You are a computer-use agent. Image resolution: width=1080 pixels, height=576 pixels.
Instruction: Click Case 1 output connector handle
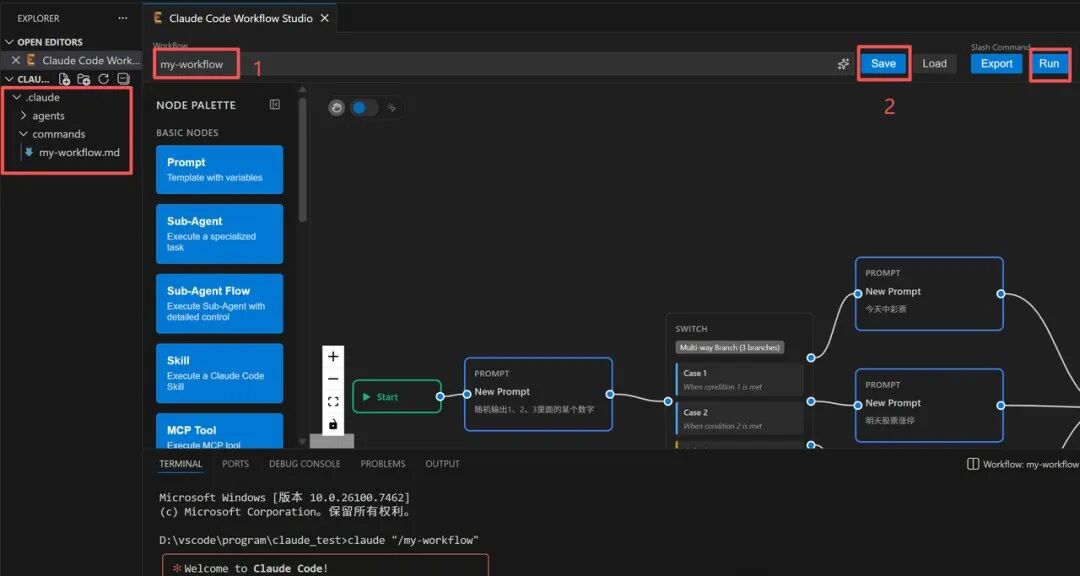coord(811,358)
